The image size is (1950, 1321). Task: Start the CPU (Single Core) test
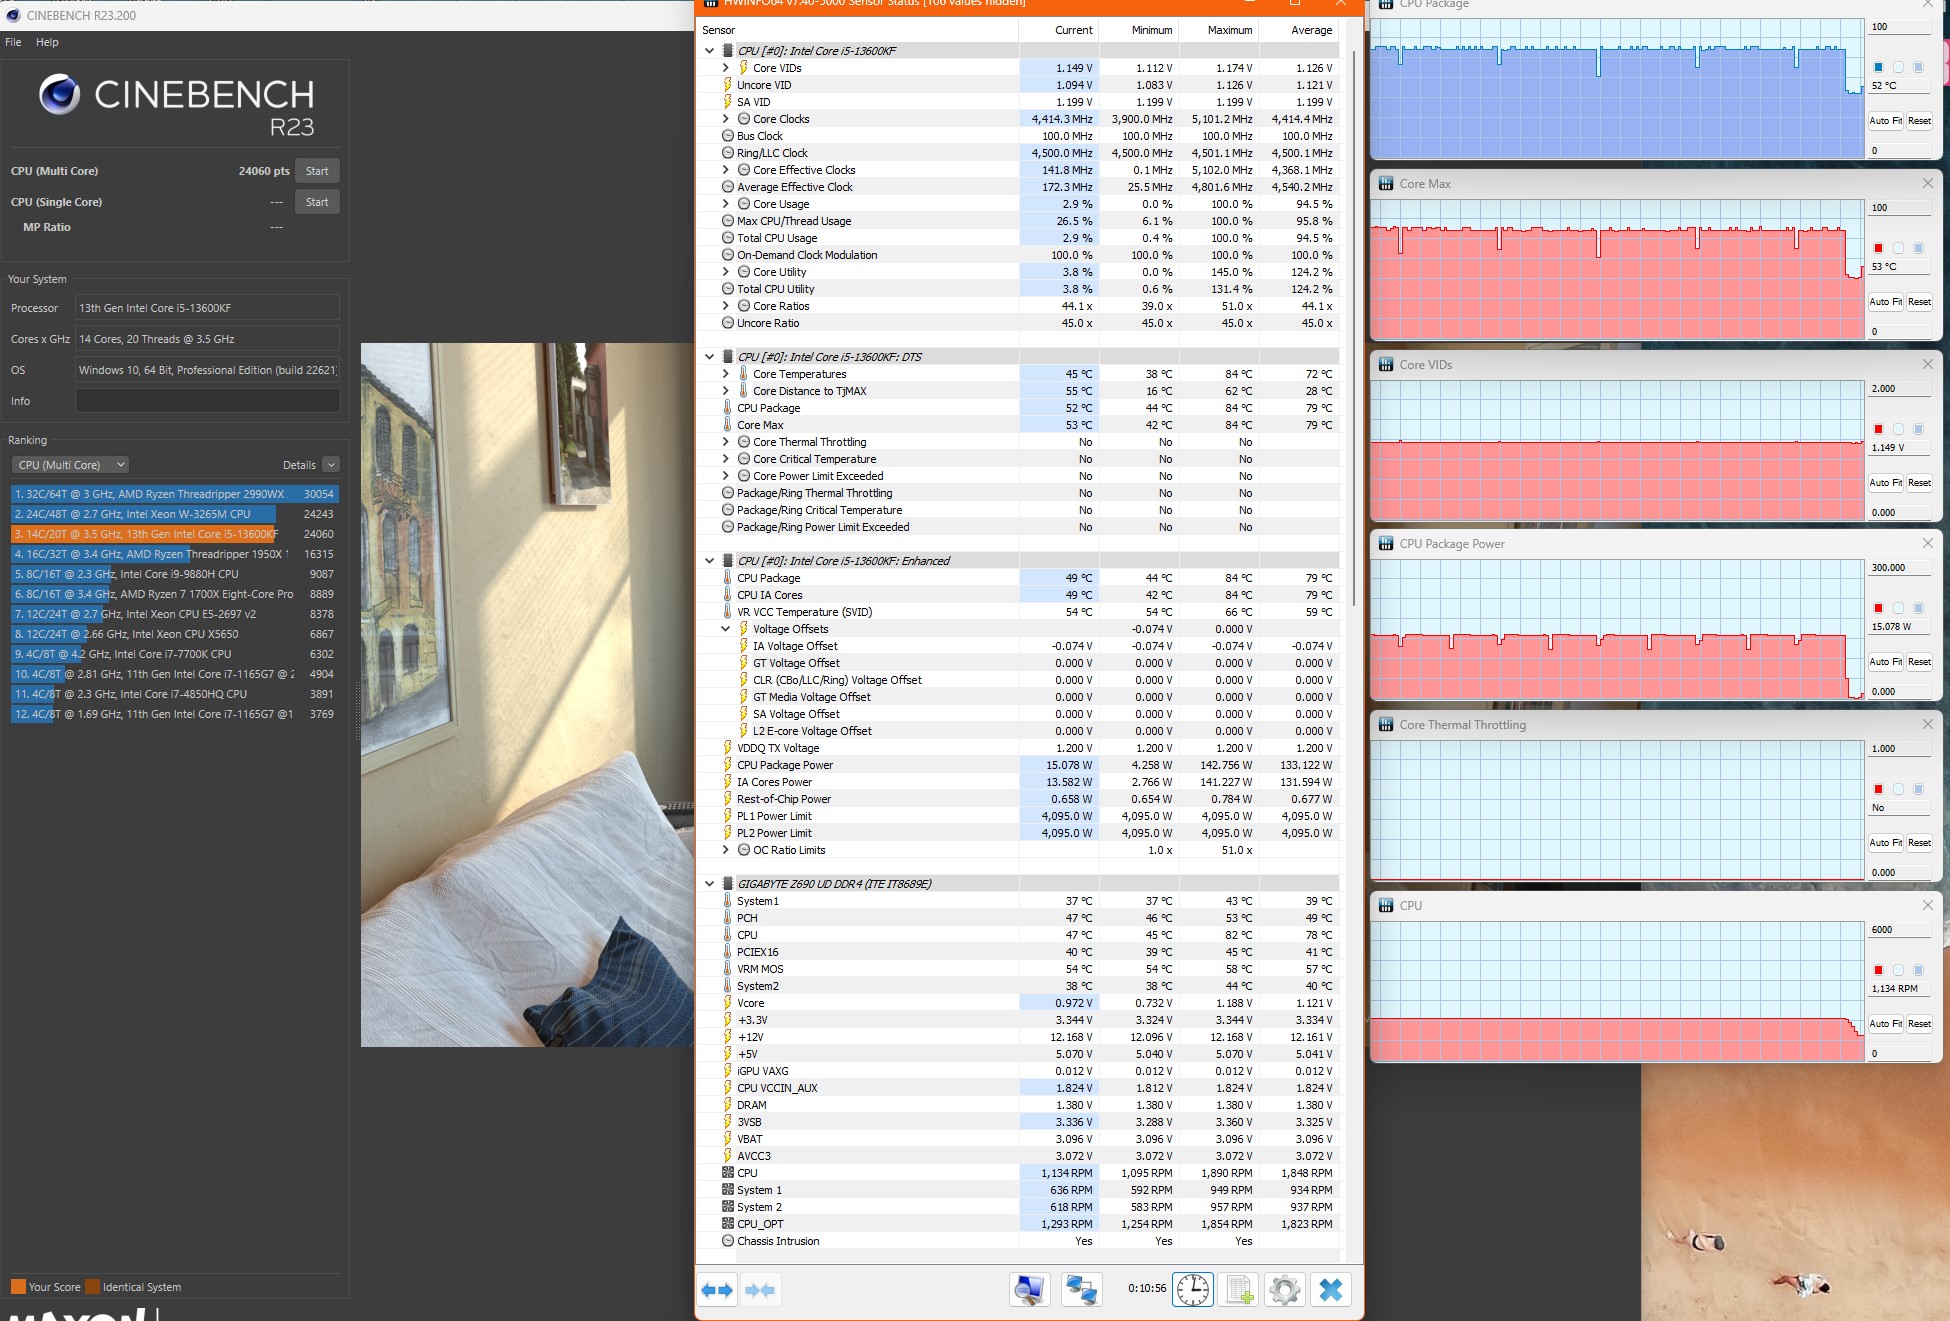317,202
